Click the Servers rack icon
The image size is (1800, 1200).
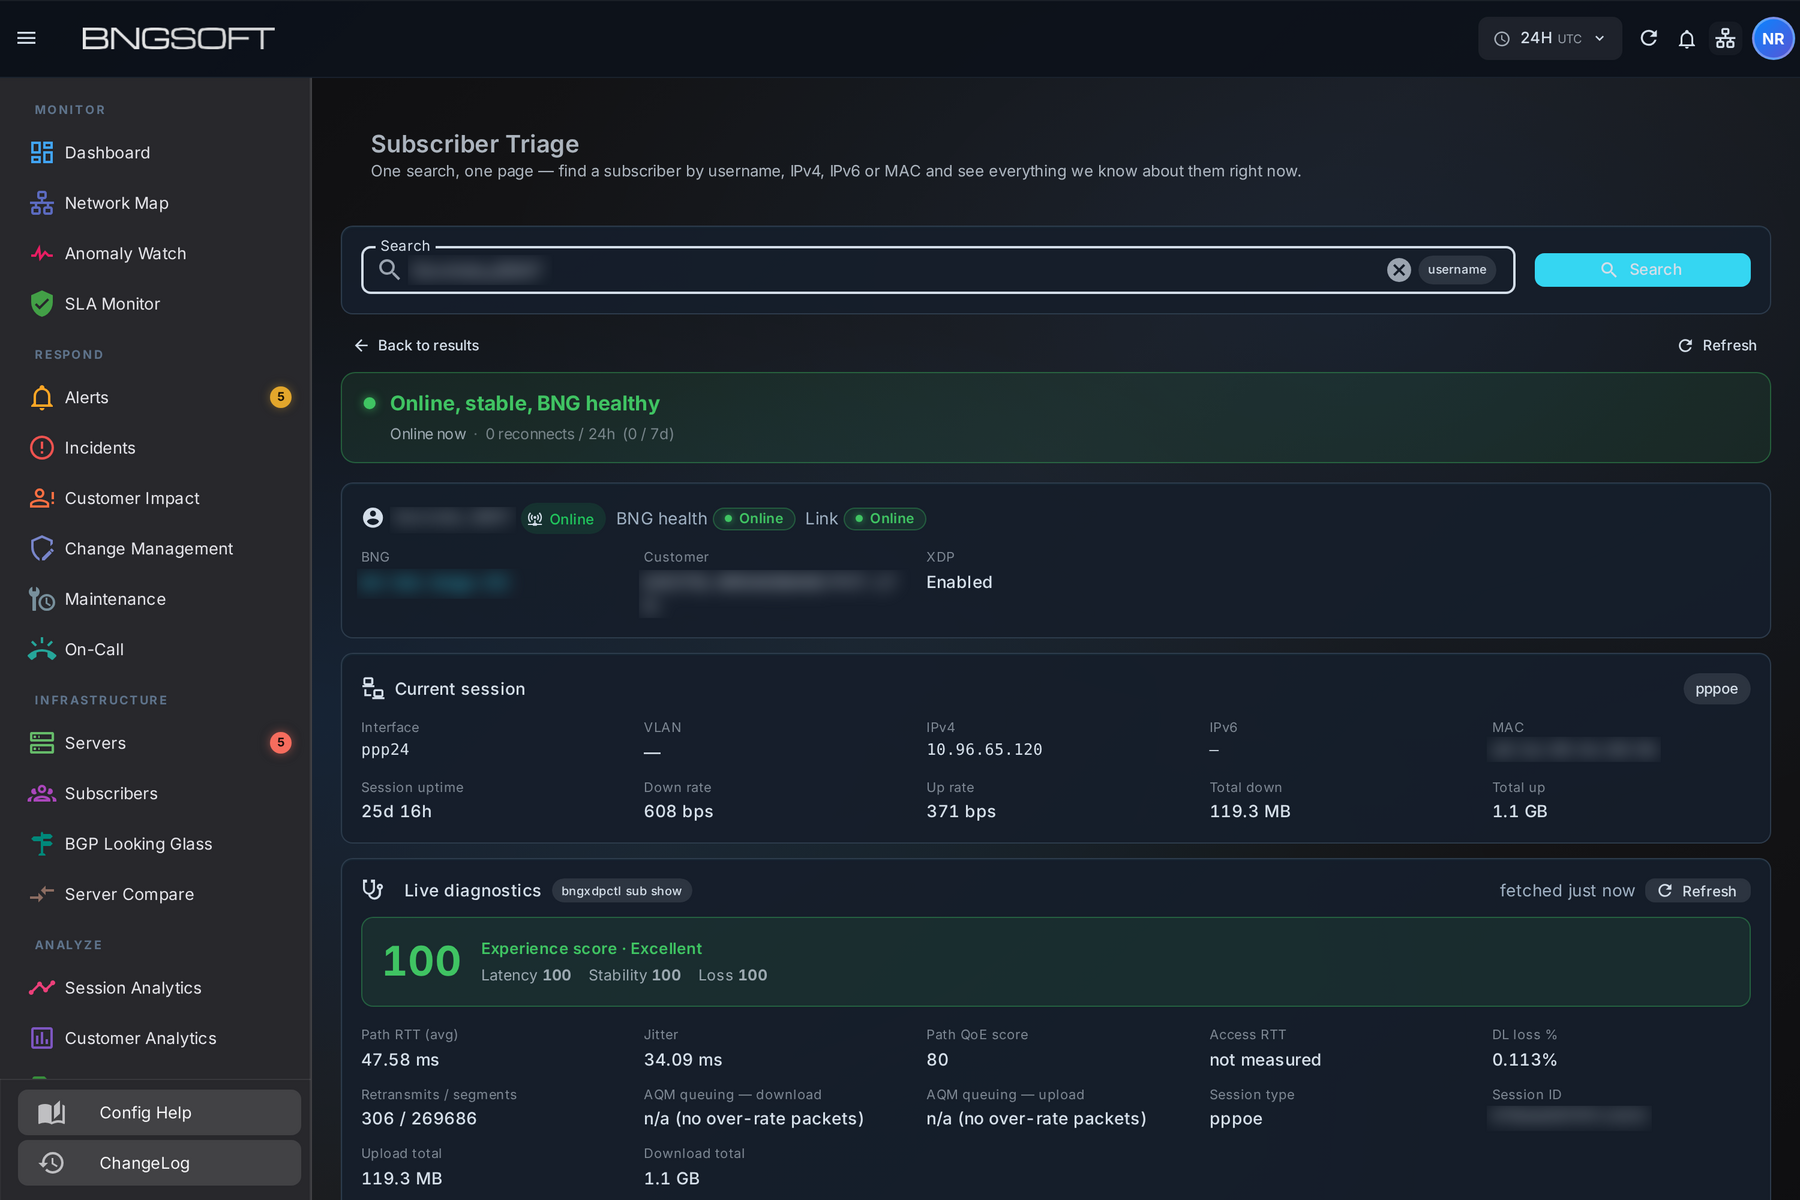[42, 743]
